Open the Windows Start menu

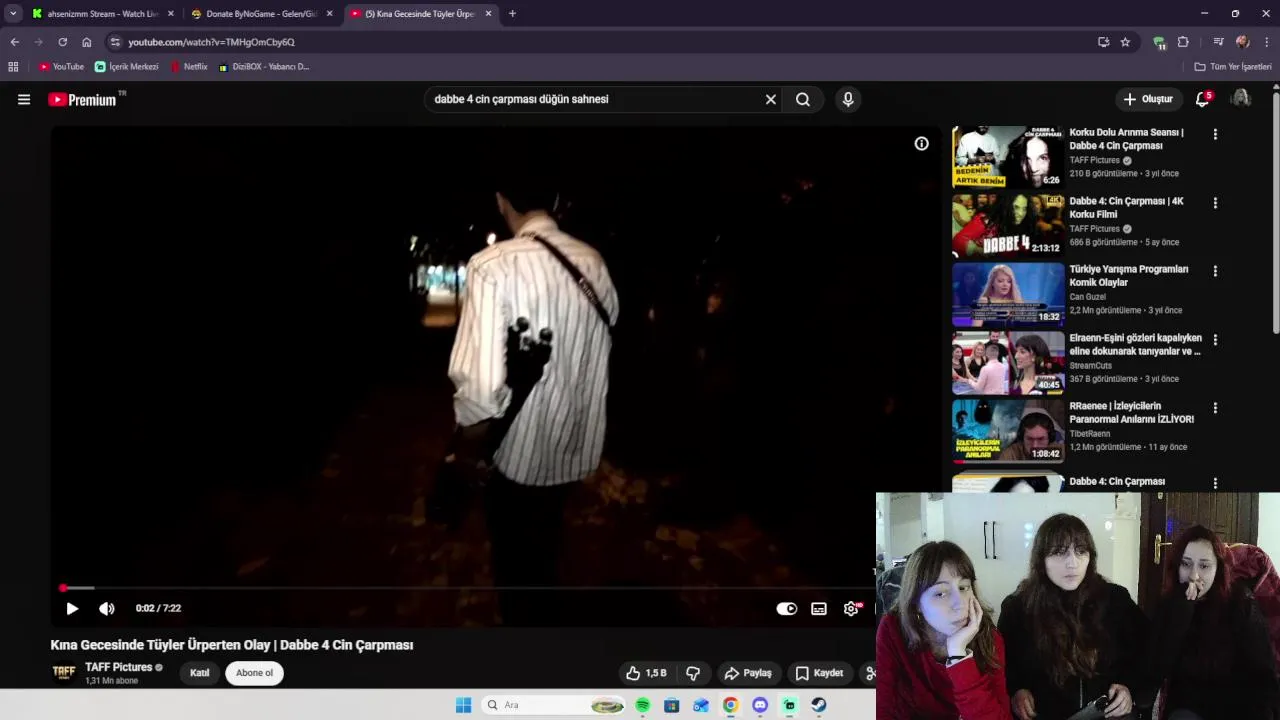tap(463, 705)
